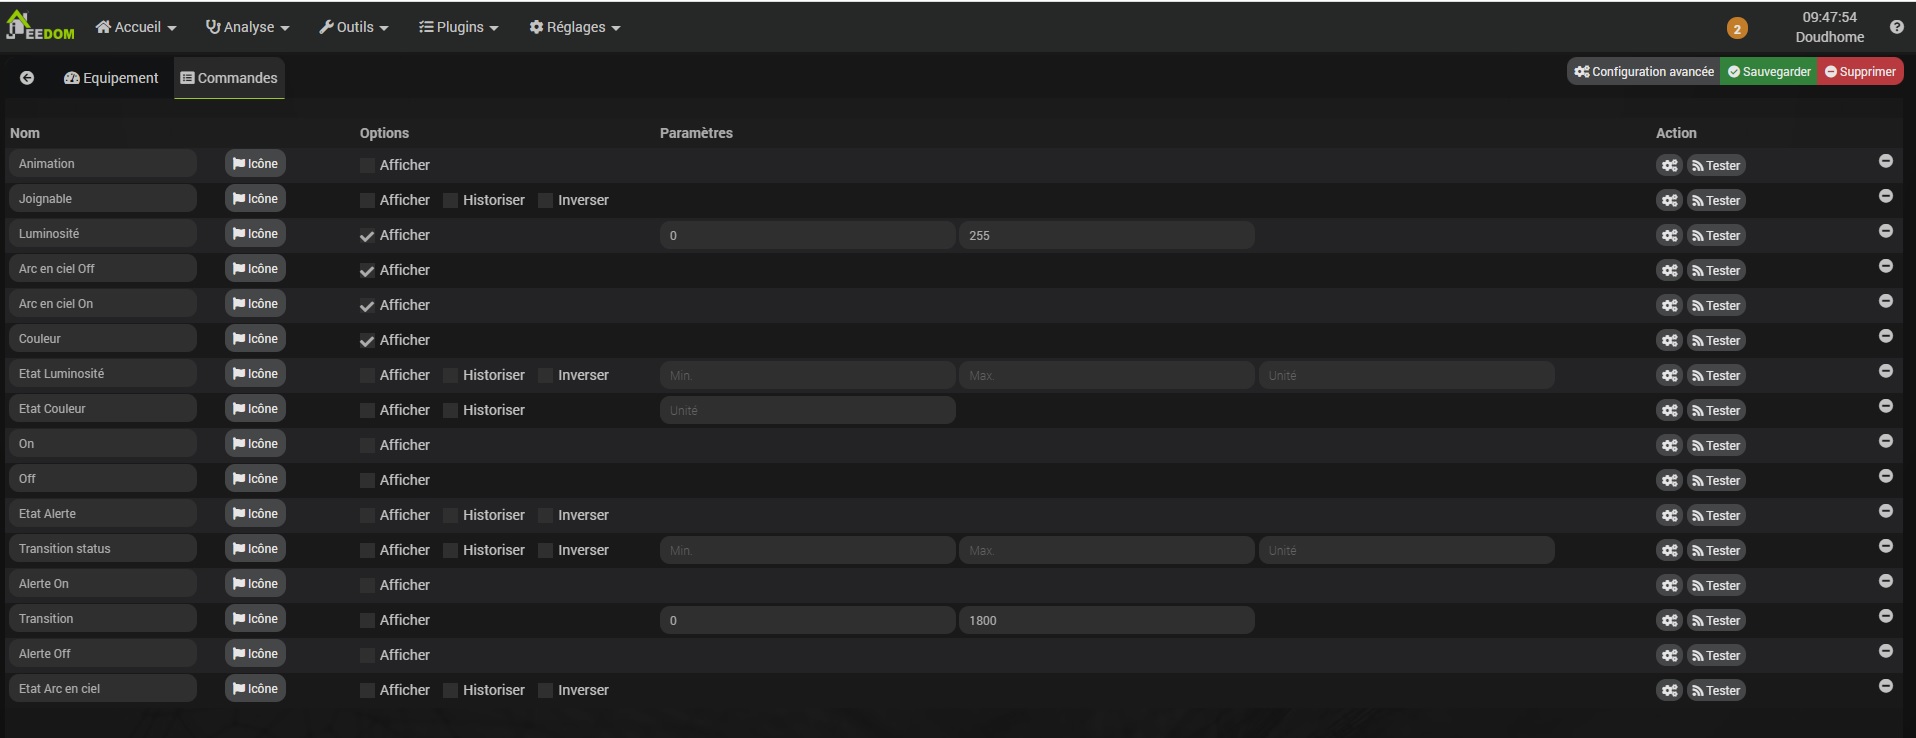The height and width of the screenshot is (738, 1916).
Task: Choose an icon for the Luminosité command
Action: tap(255, 234)
